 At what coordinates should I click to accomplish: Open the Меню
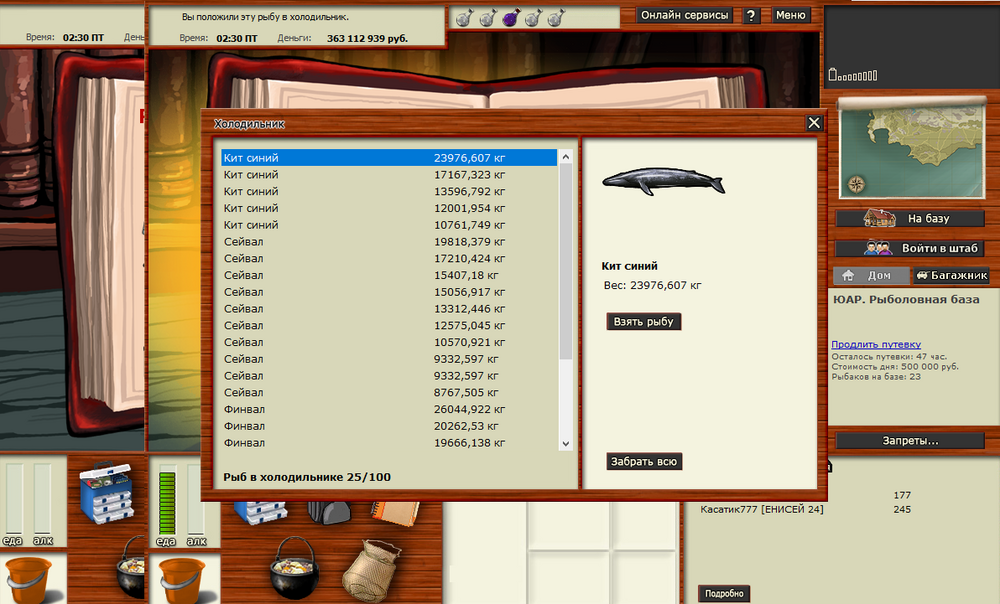(x=792, y=15)
